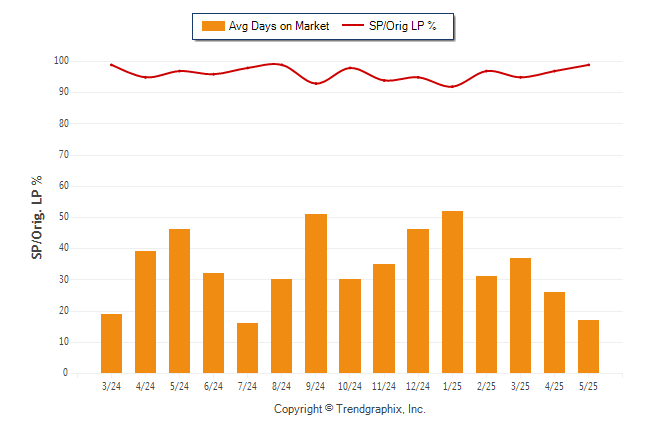Click the 9/24 bar
The image size is (646, 434).
pyautogui.click(x=316, y=293)
